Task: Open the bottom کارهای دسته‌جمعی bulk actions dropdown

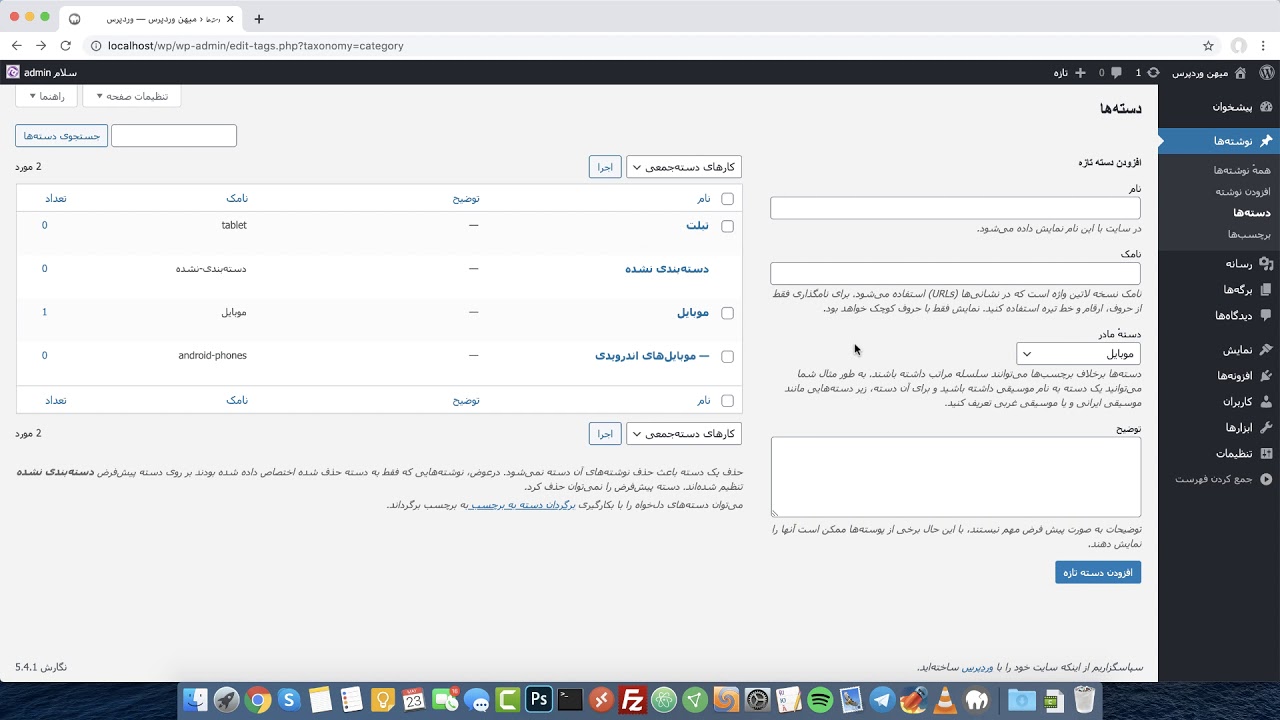Action: [684, 434]
